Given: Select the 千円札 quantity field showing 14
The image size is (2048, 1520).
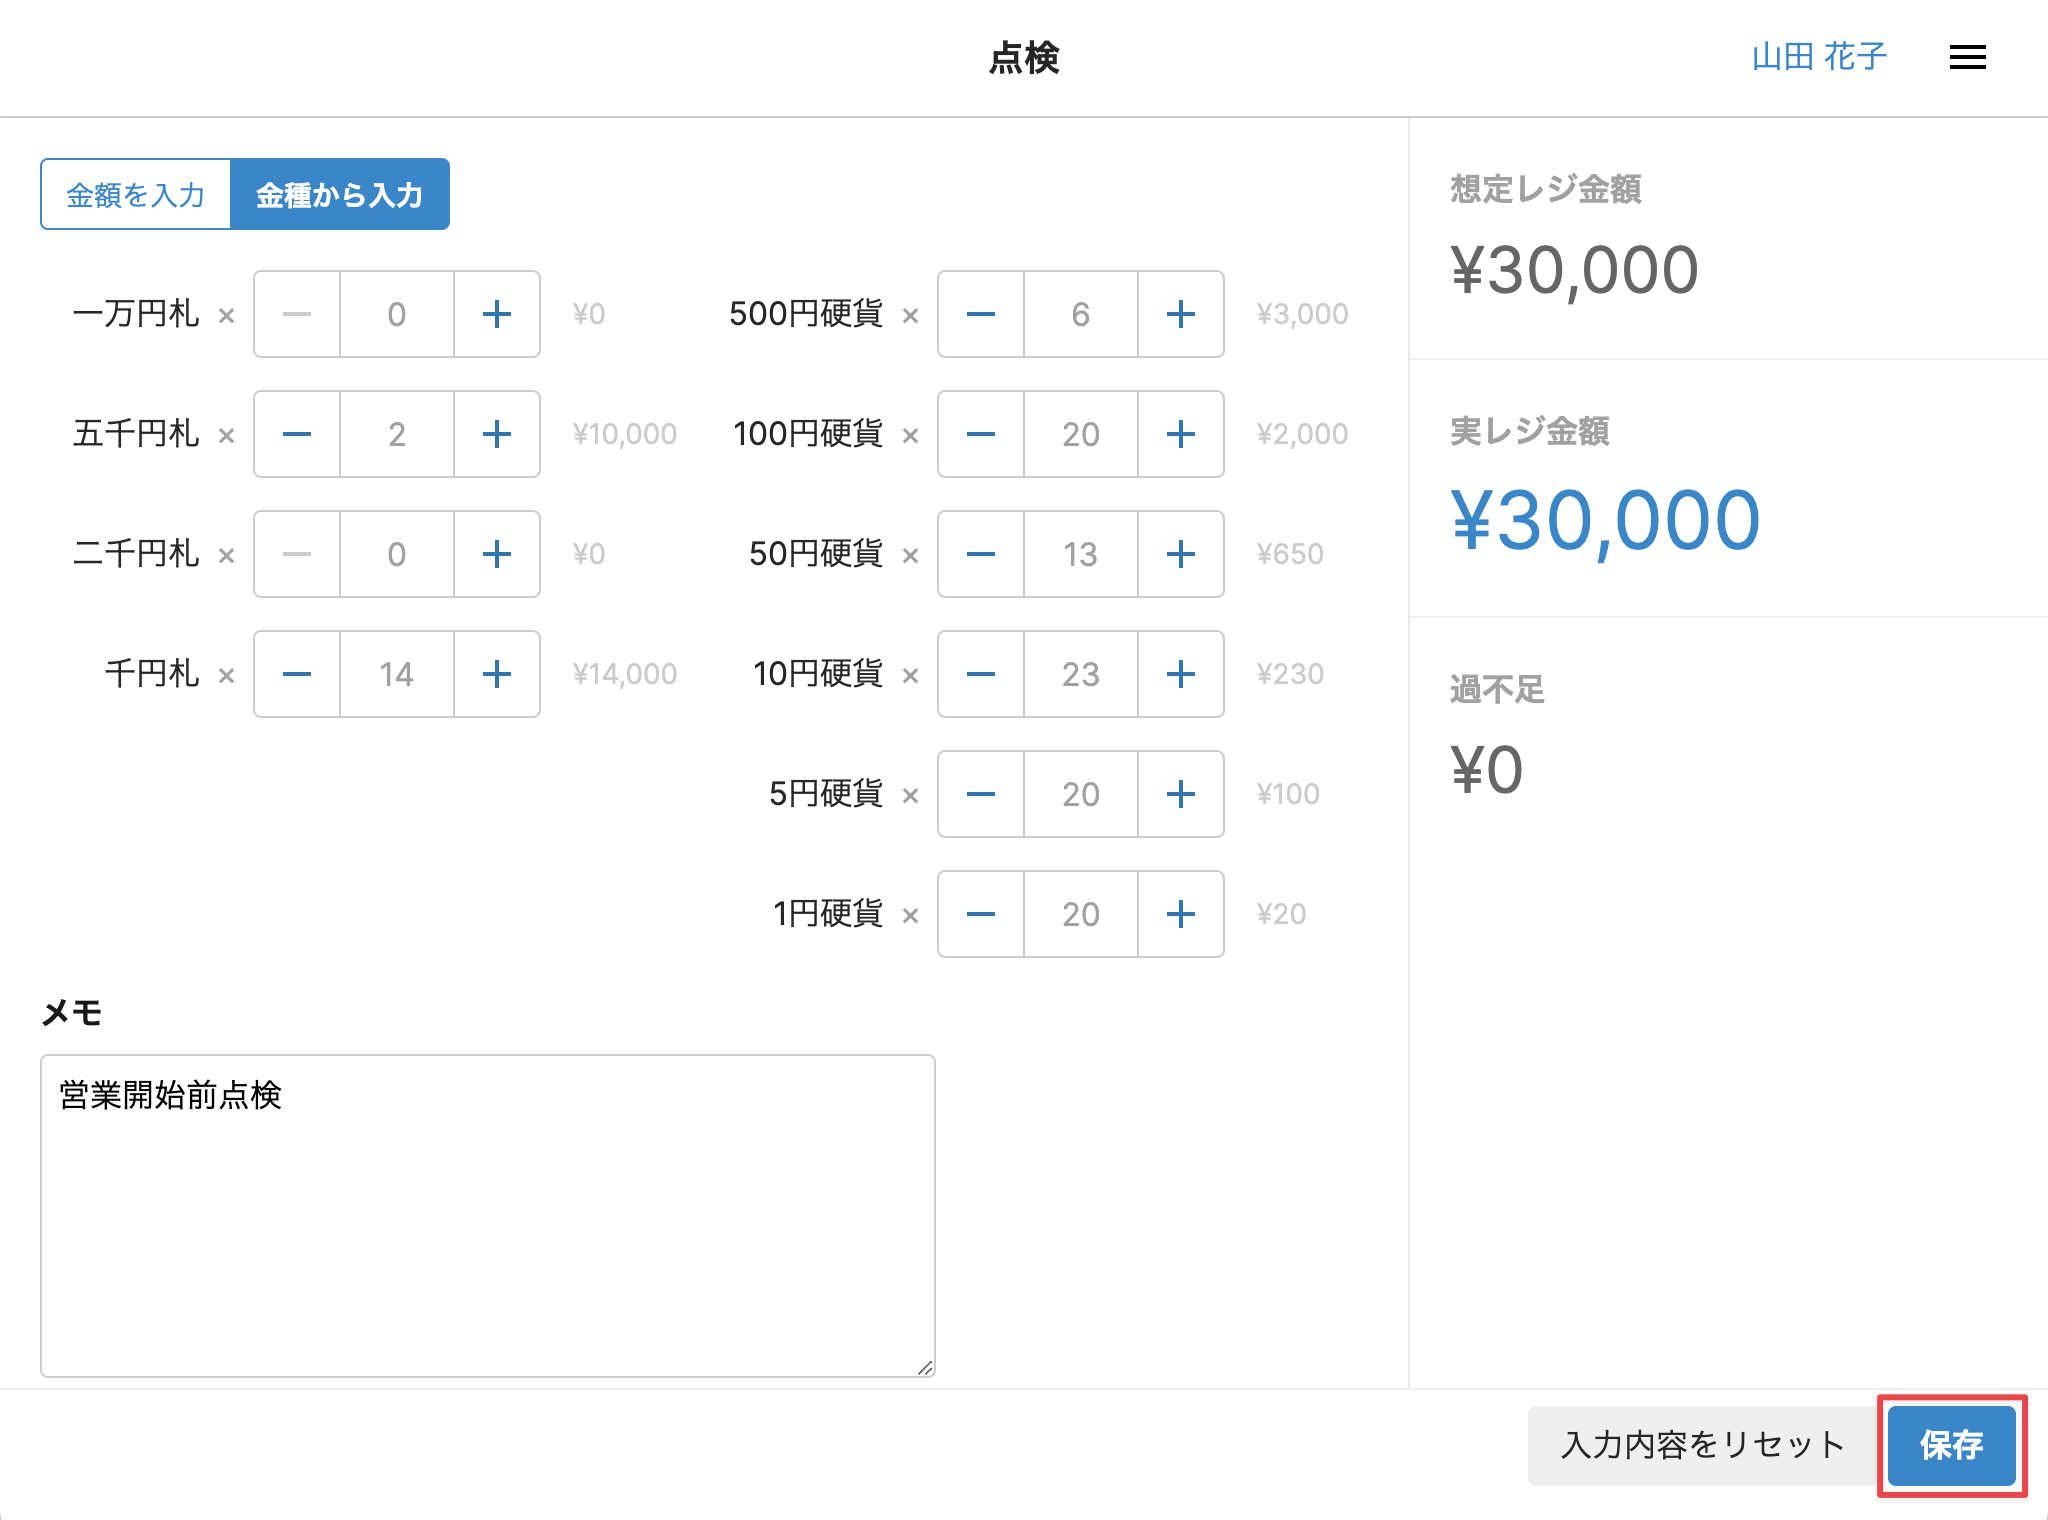Looking at the screenshot, I should pyautogui.click(x=397, y=674).
